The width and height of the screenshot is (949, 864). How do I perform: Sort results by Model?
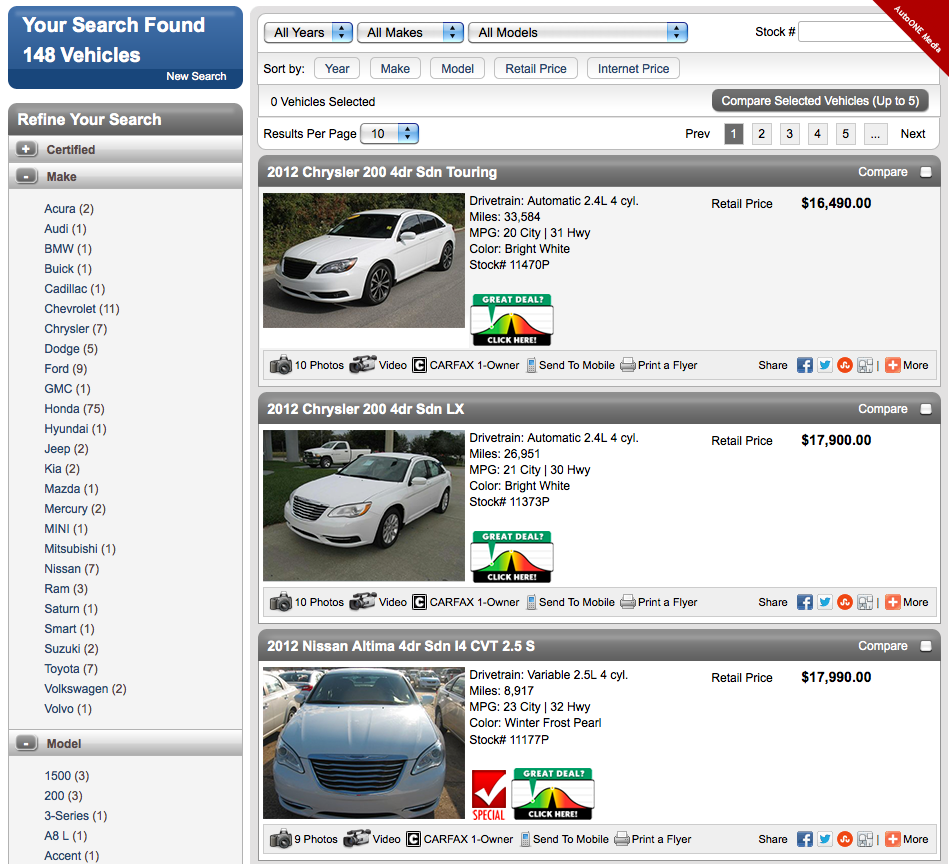458,69
